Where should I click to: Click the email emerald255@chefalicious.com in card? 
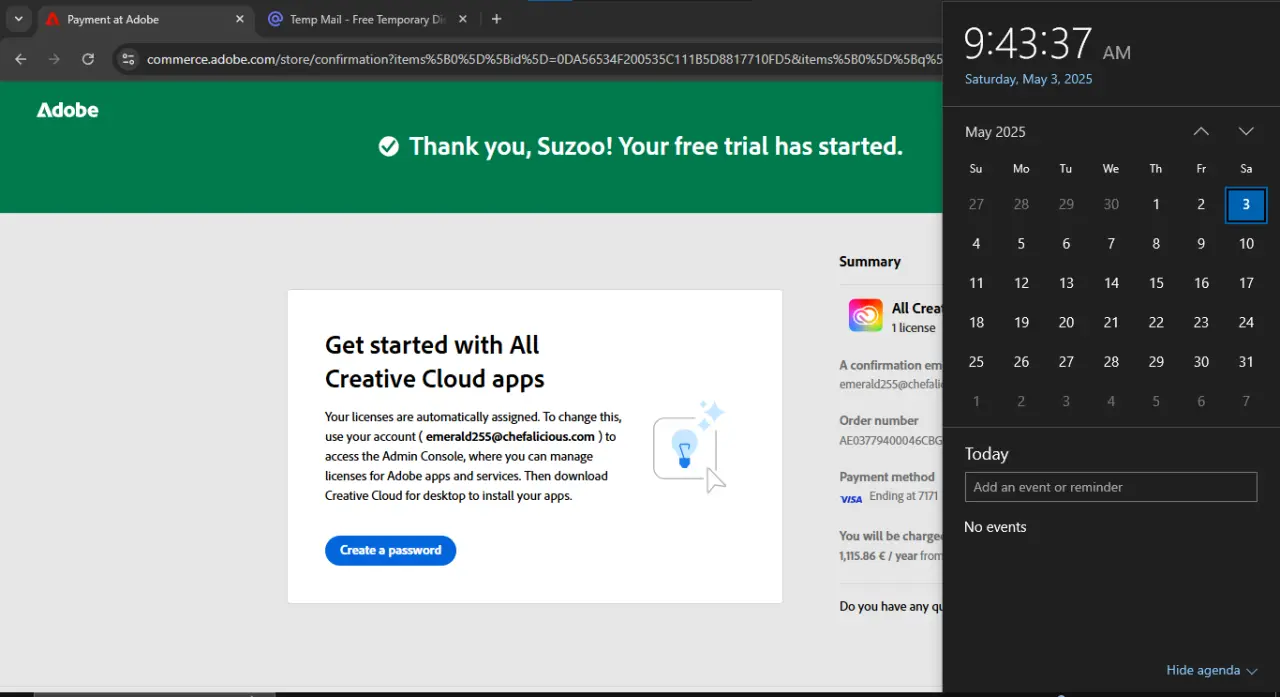[510, 436]
